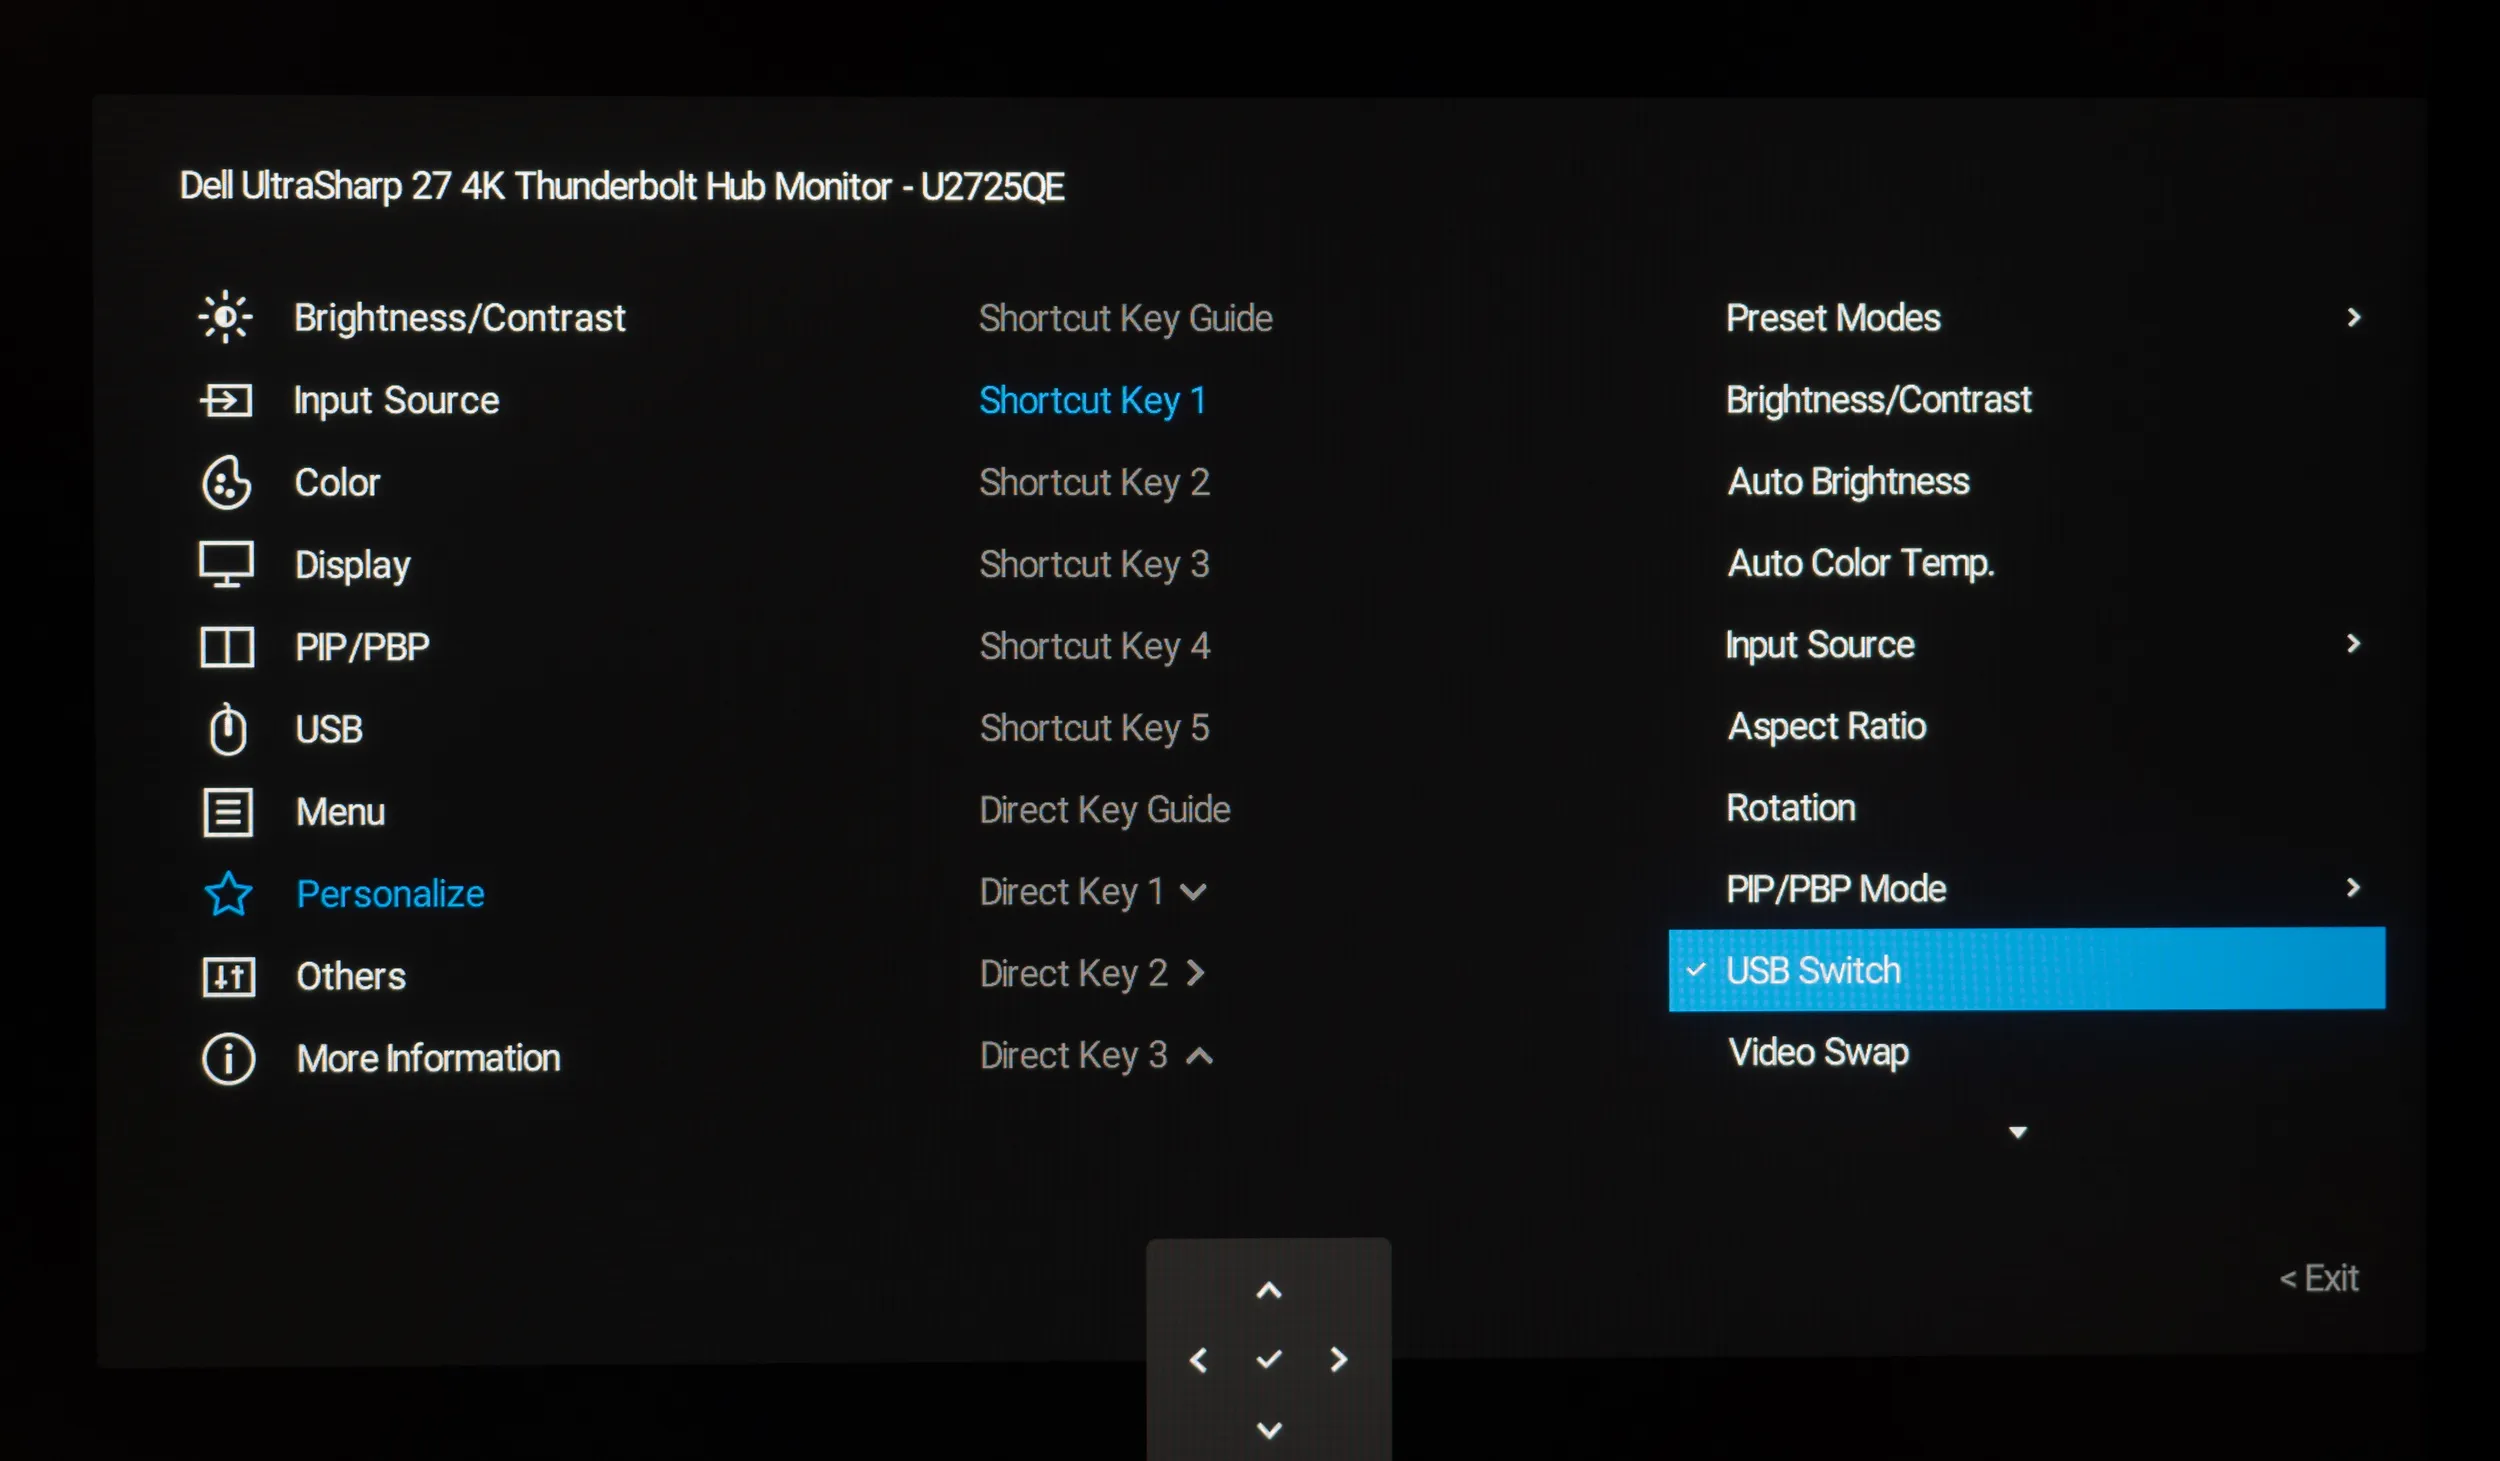
Task: Click the Personalize star icon
Action: click(x=228, y=894)
